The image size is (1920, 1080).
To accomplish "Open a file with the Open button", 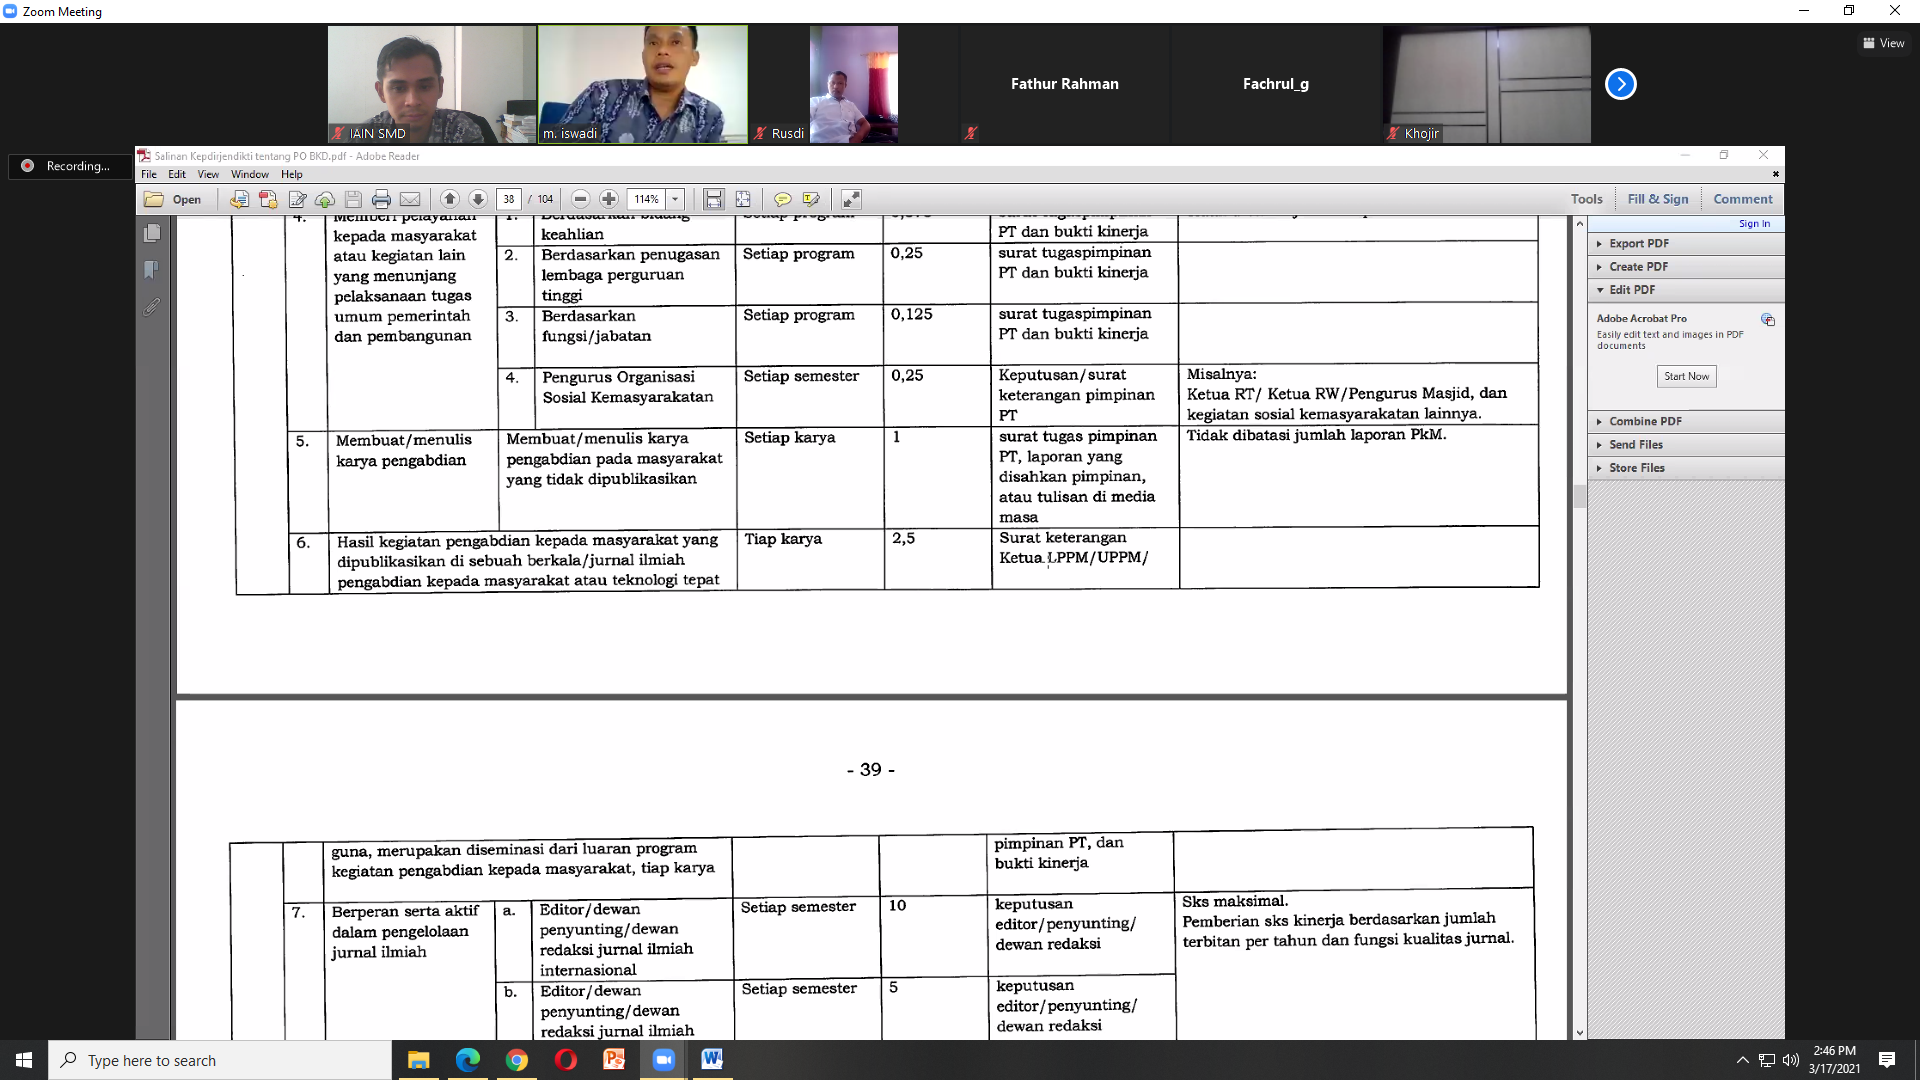I will (x=173, y=199).
